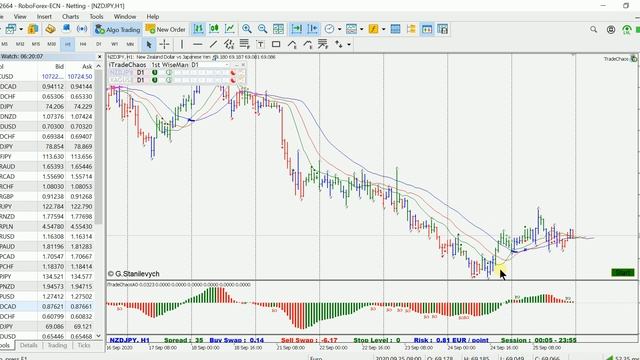Screen dimensions: 640x360
Task: Select the D1 timeframe
Action: point(98,44)
